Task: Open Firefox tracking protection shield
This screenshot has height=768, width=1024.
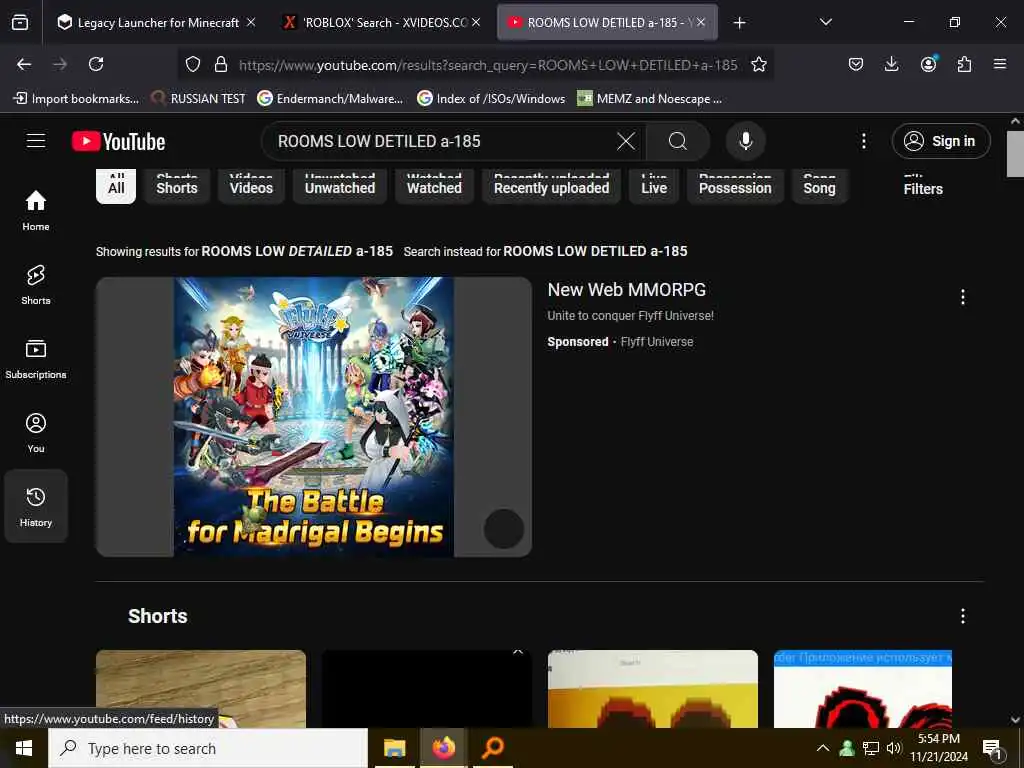Action: [193, 64]
